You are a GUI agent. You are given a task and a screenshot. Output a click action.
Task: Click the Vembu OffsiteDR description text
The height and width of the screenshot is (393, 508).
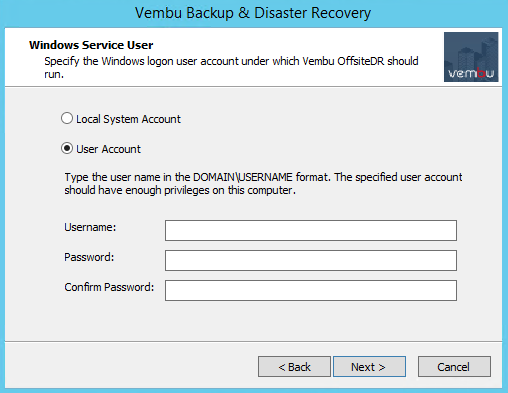click(231, 68)
